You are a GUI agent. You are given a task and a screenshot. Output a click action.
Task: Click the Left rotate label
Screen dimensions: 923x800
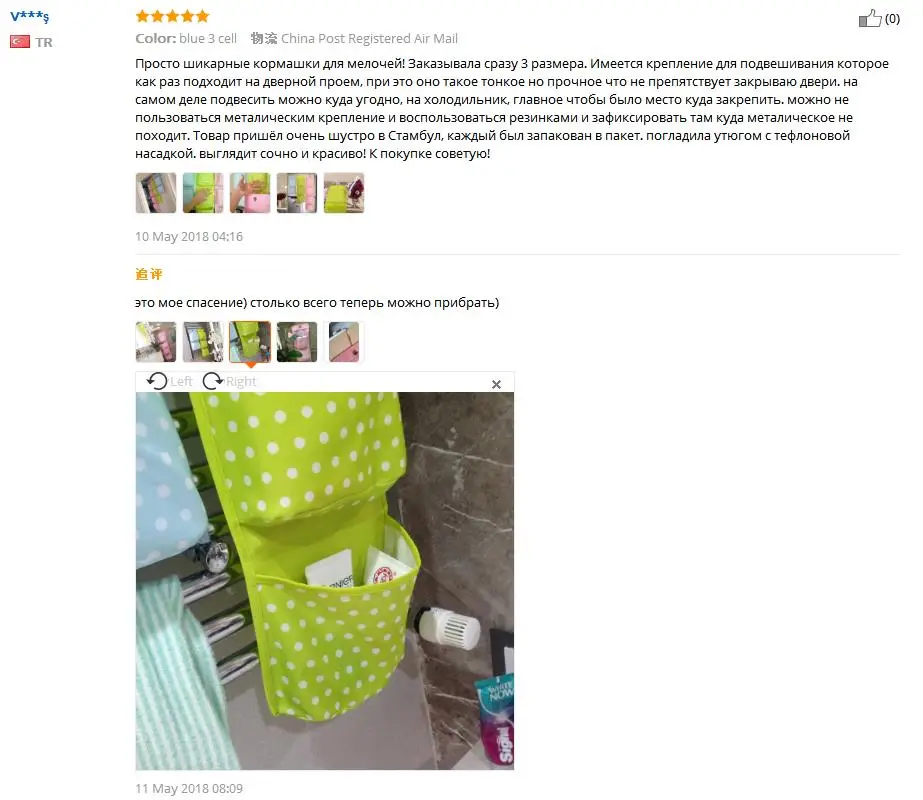coord(181,381)
